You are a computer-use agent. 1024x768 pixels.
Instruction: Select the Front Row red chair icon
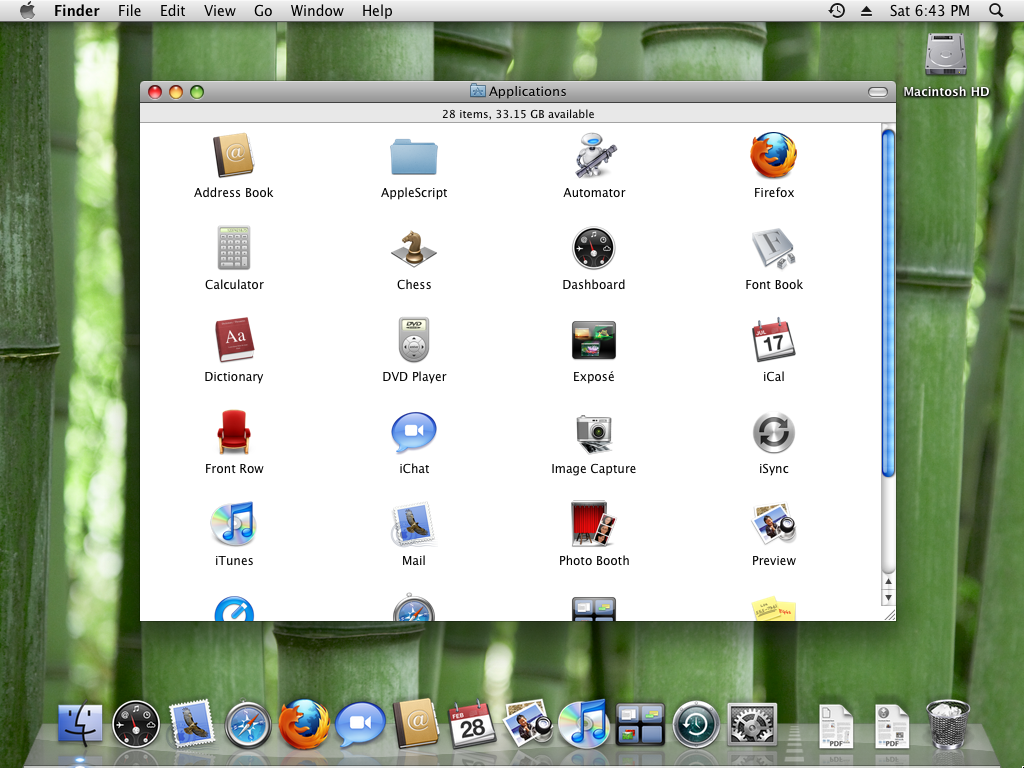click(234, 432)
